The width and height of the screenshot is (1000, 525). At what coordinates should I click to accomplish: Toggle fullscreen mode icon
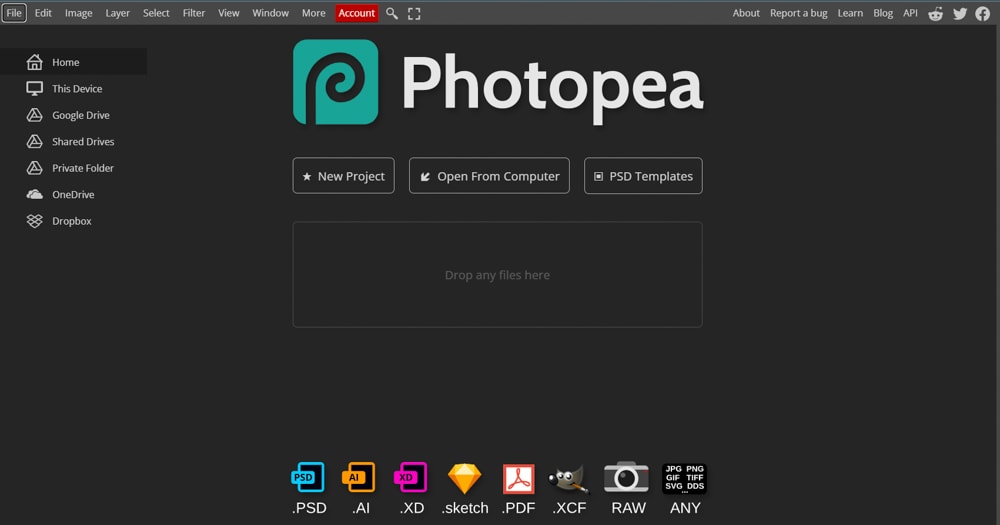tap(414, 13)
